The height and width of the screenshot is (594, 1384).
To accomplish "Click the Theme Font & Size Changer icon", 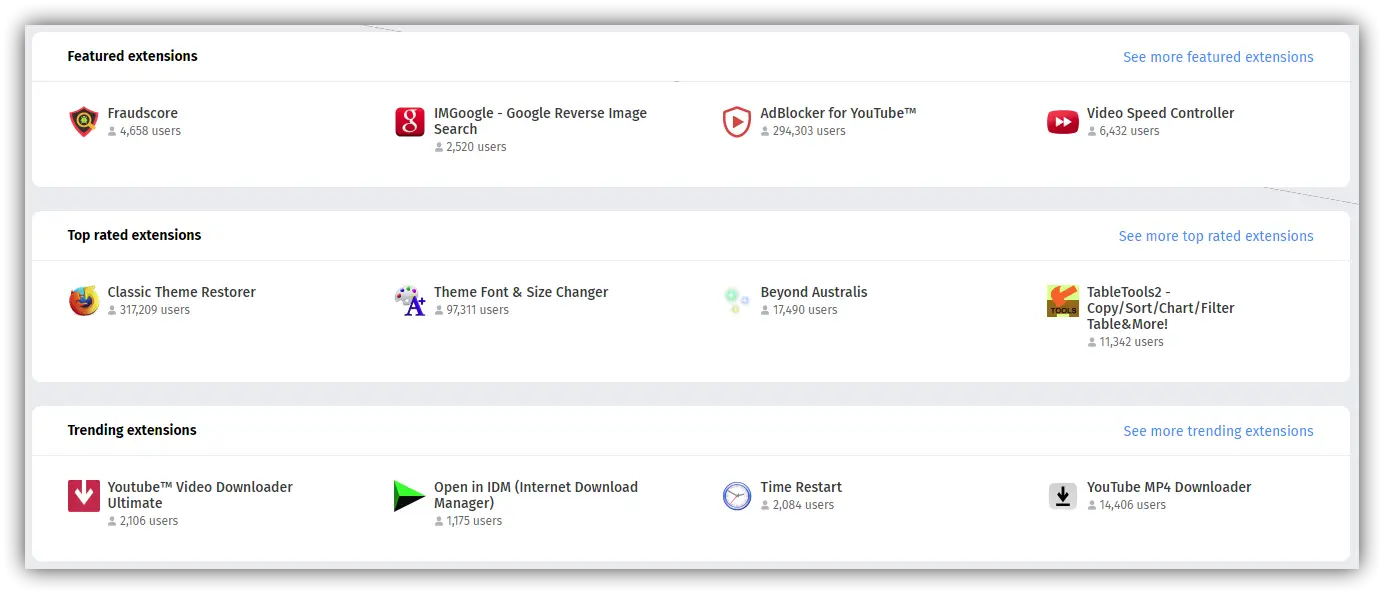I will (x=410, y=301).
